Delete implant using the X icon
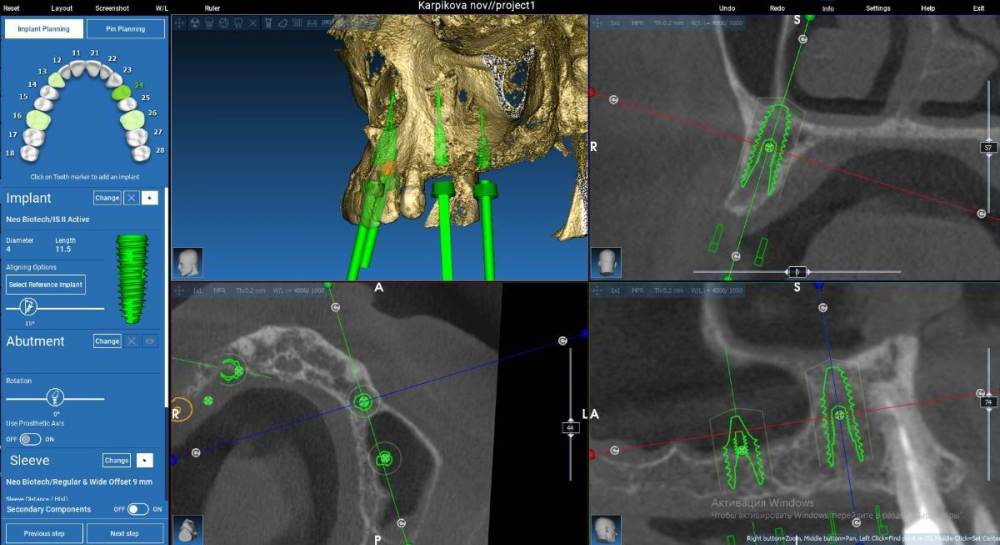Image resolution: width=1000 pixels, height=545 pixels. click(x=132, y=198)
